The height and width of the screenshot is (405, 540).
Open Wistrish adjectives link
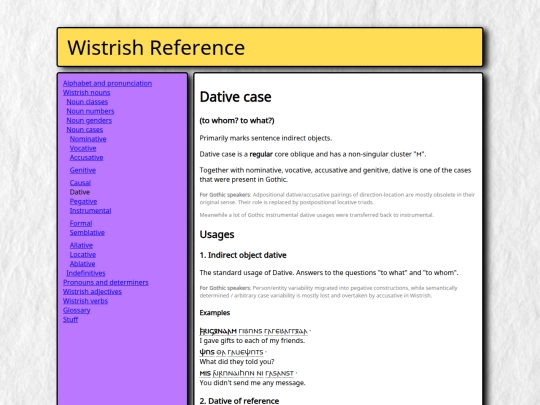pyautogui.click(x=92, y=292)
